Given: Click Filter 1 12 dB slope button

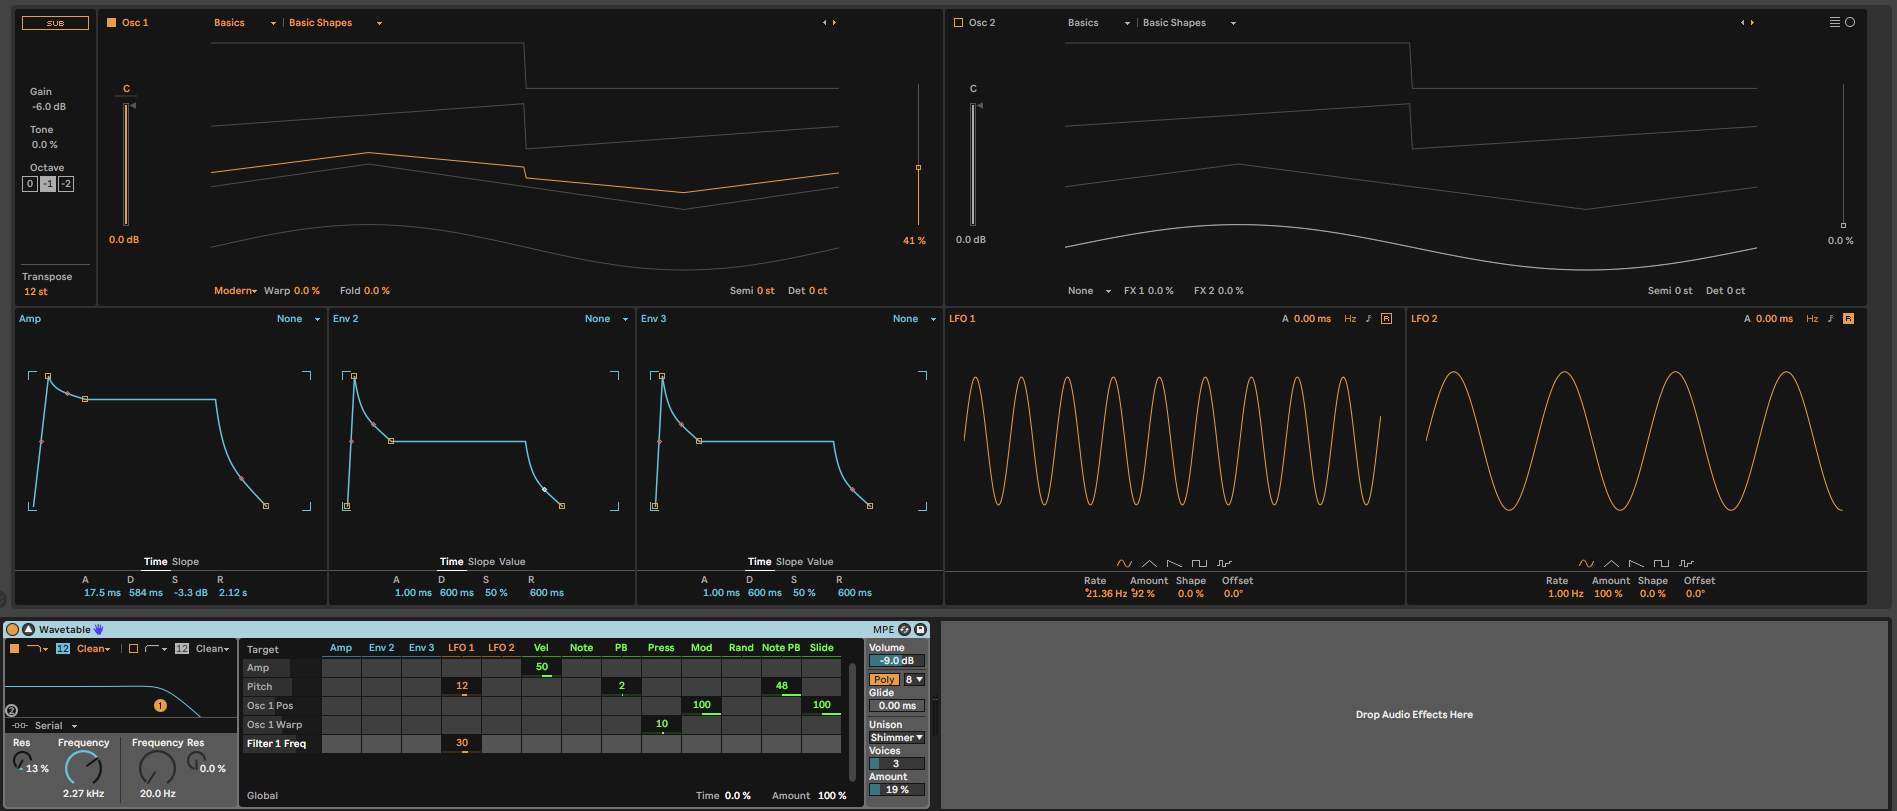Looking at the screenshot, I should [62, 648].
